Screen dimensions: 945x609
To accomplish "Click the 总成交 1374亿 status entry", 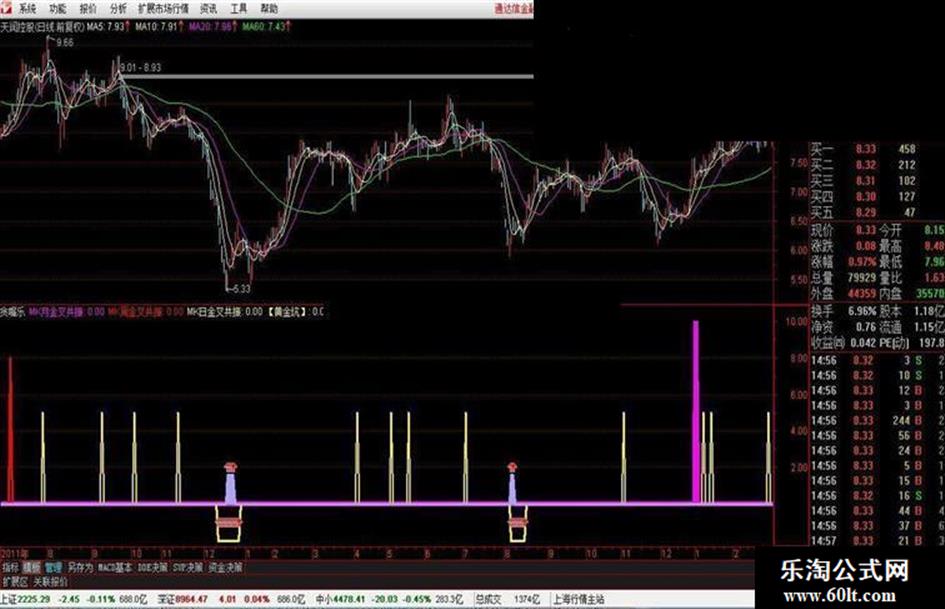I will 506,599.
